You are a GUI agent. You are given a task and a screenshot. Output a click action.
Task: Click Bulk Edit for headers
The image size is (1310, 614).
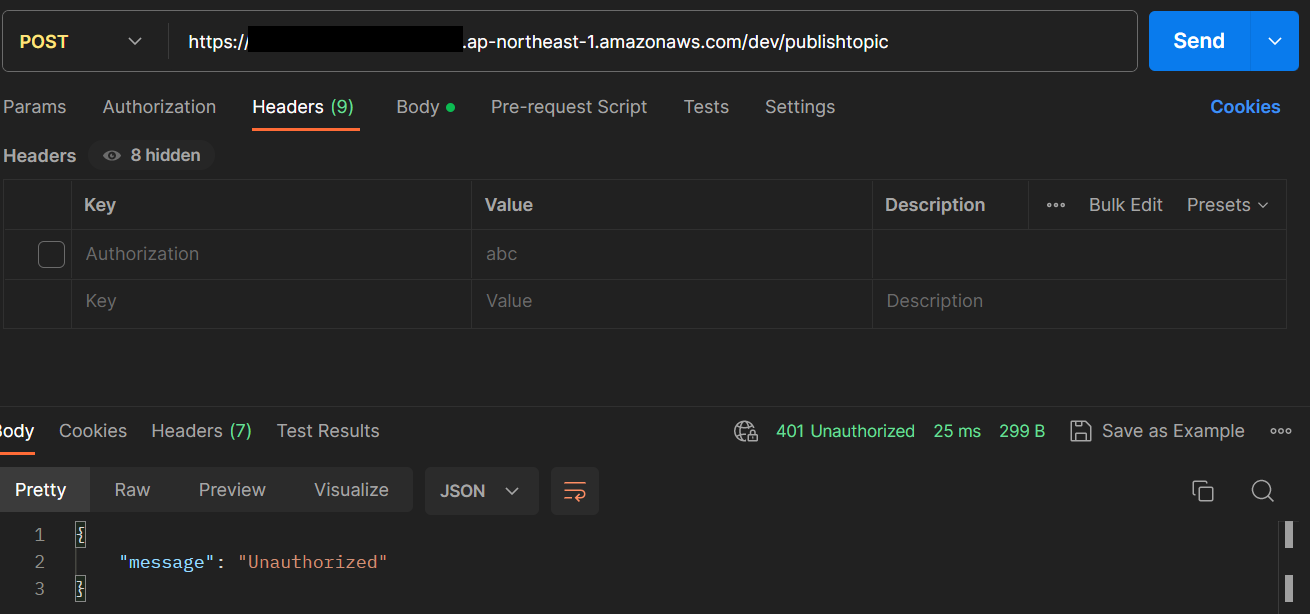tap(1125, 204)
